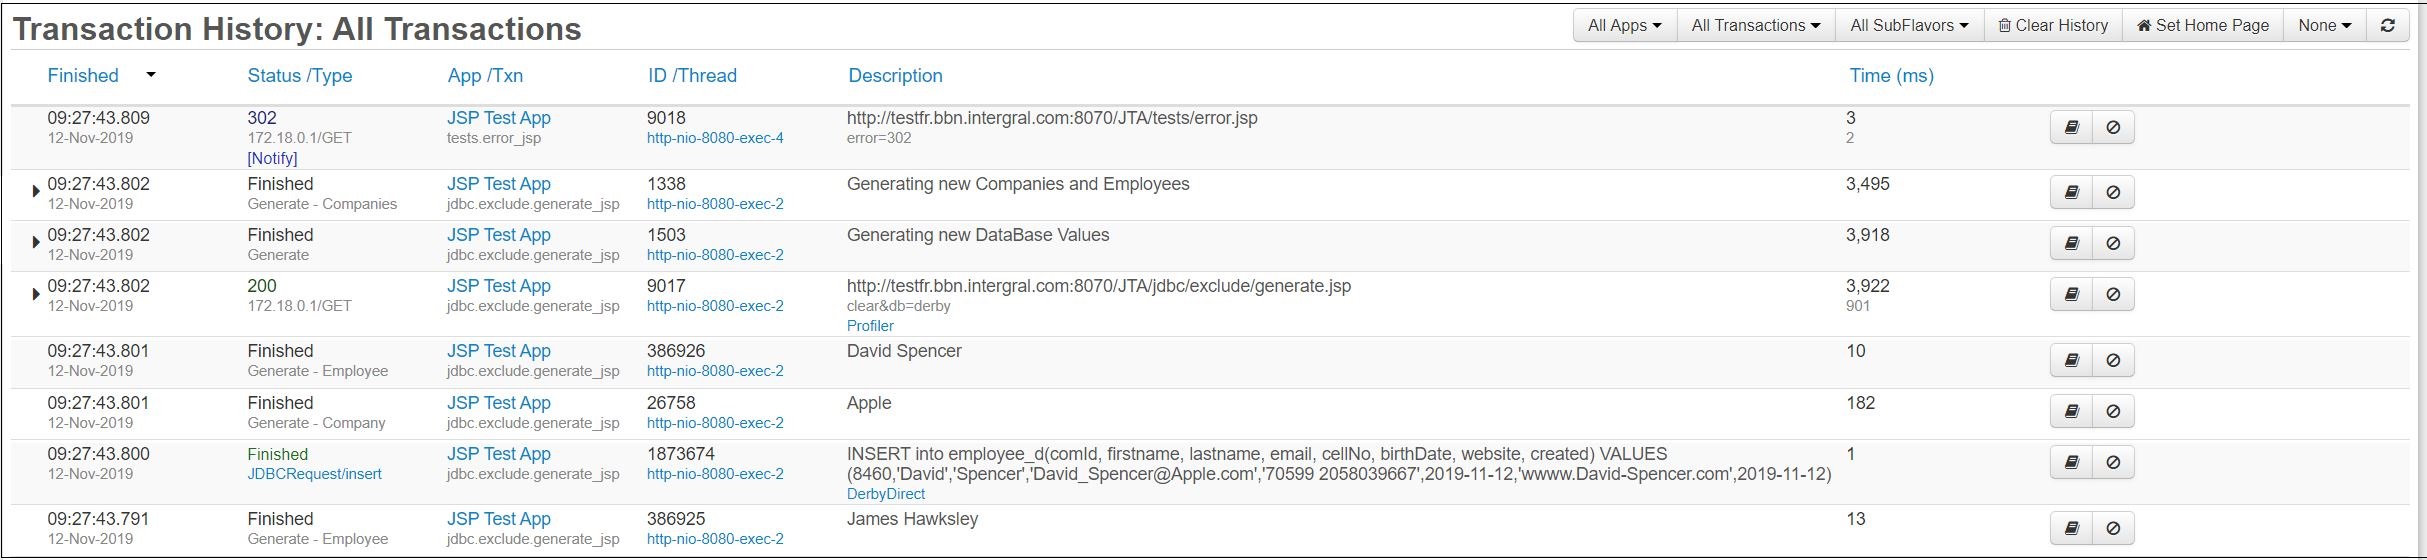Expand the Generating new DataBase Values row
The height and width of the screenshot is (560, 2427).
[36, 242]
